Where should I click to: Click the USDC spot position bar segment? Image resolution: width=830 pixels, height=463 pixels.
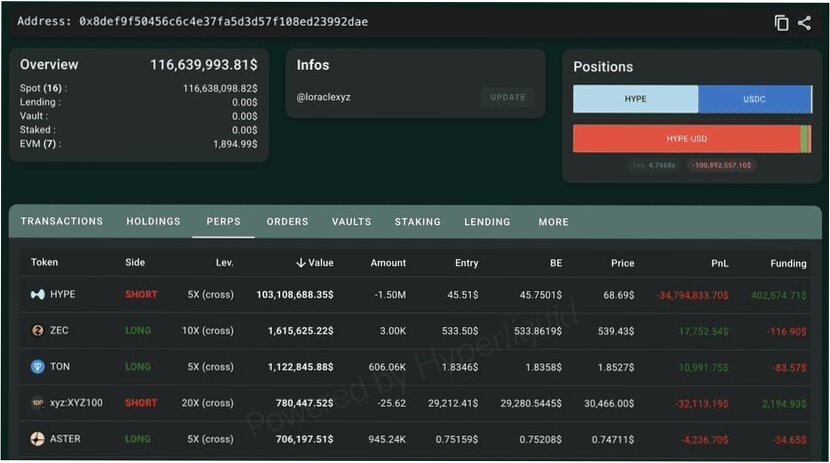point(754,99)
